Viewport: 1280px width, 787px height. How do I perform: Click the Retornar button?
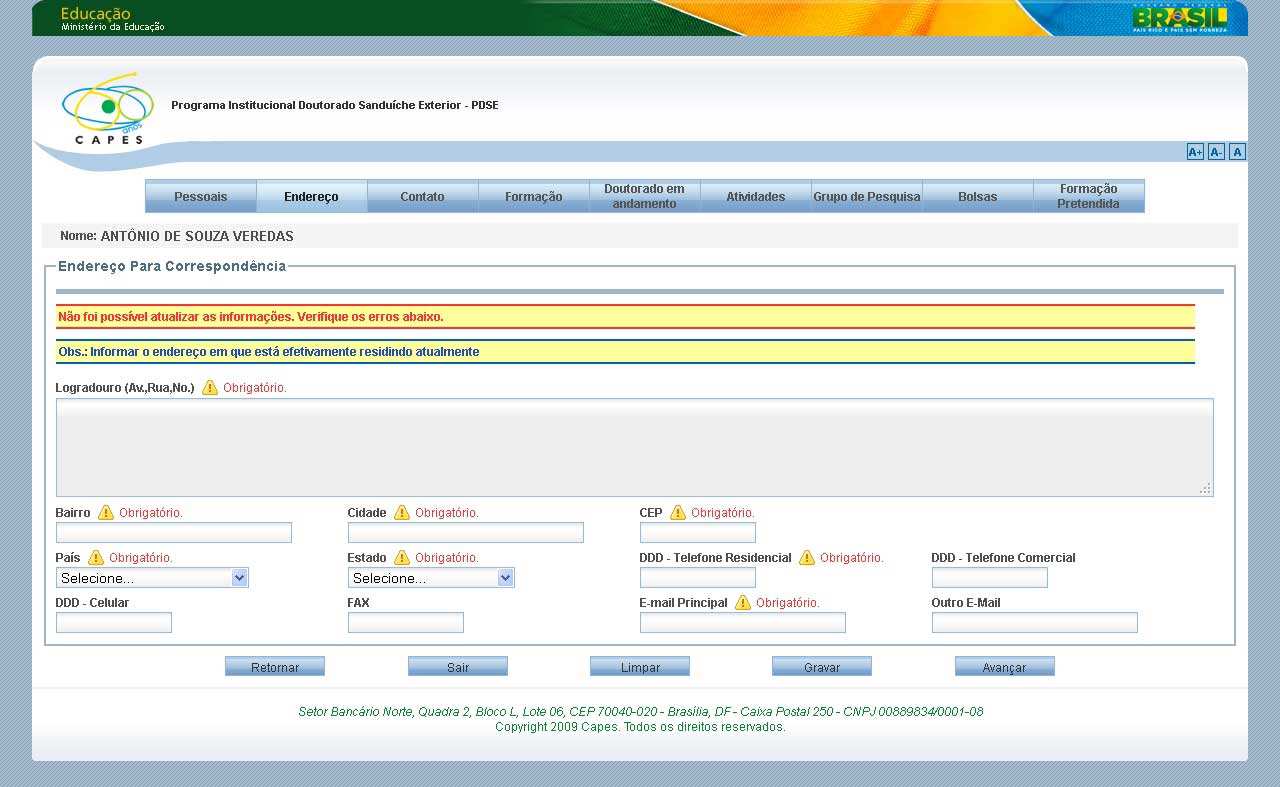[275, 667]
